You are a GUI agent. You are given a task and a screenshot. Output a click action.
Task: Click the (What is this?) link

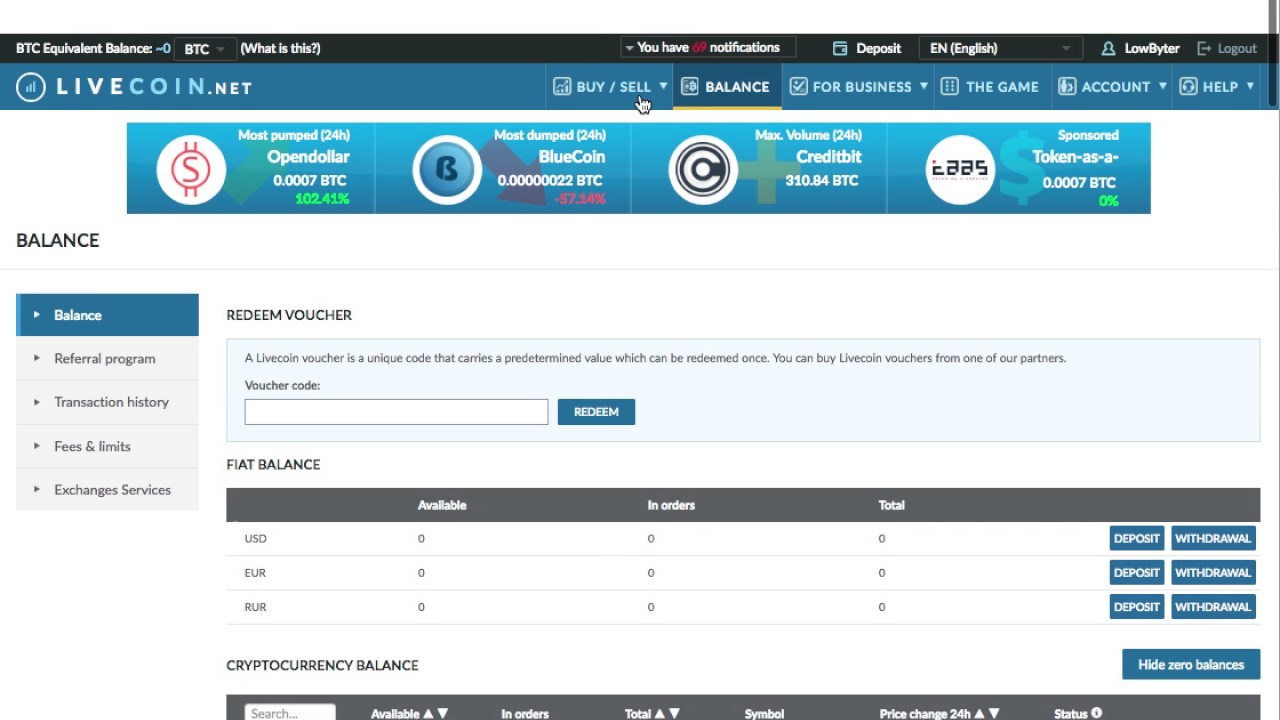click(280, 48)
